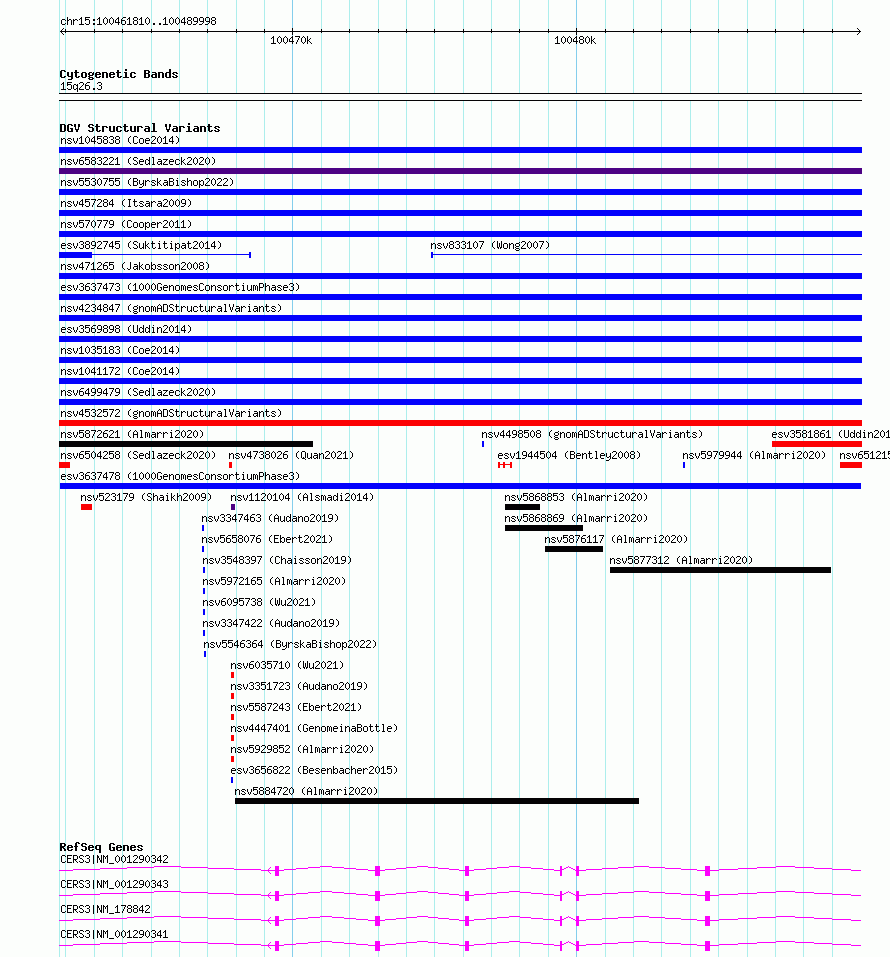Viewport: 890px width, 957px height.
Task: Open CERS3|NM_001290342 transcript label
Action: 114,859
